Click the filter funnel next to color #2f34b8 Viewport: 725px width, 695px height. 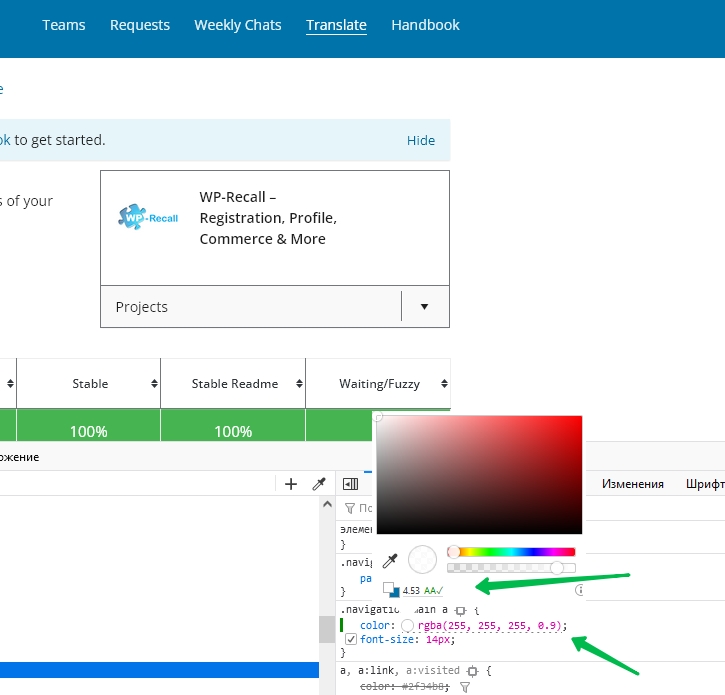pyautogui.click(x=464, y=688)
